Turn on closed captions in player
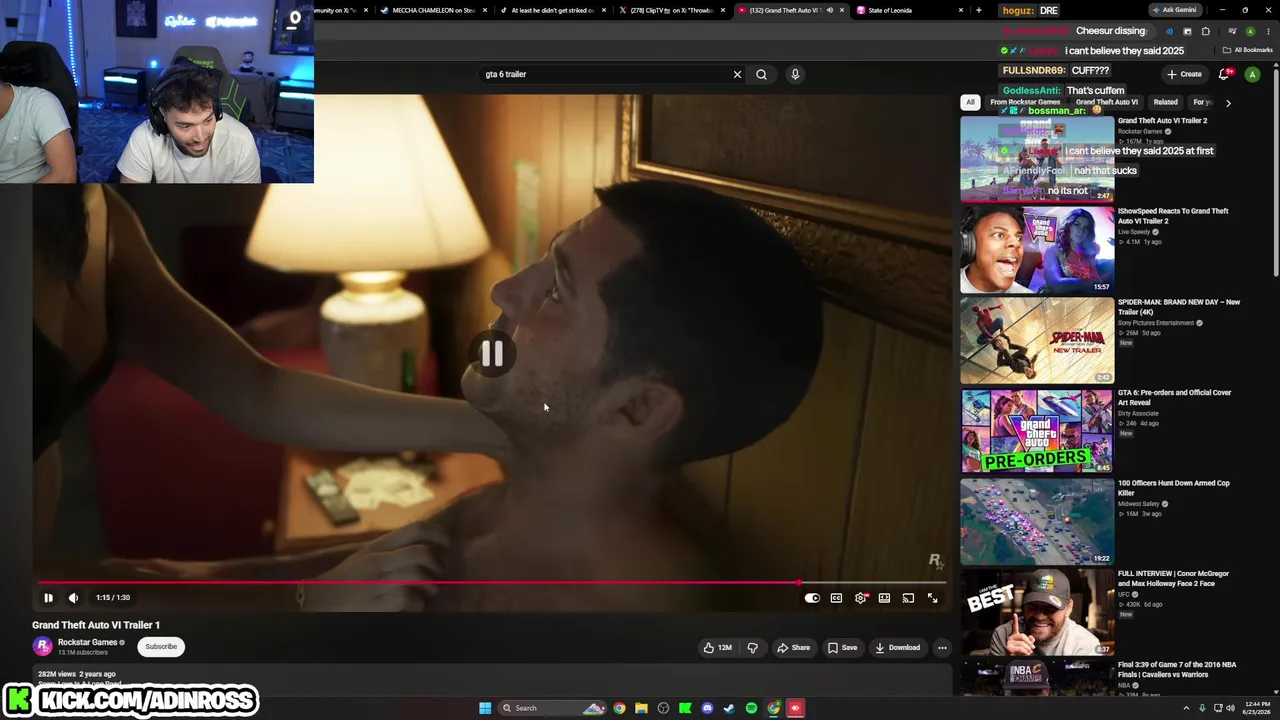1280x720 pixels. click(836, 598)
